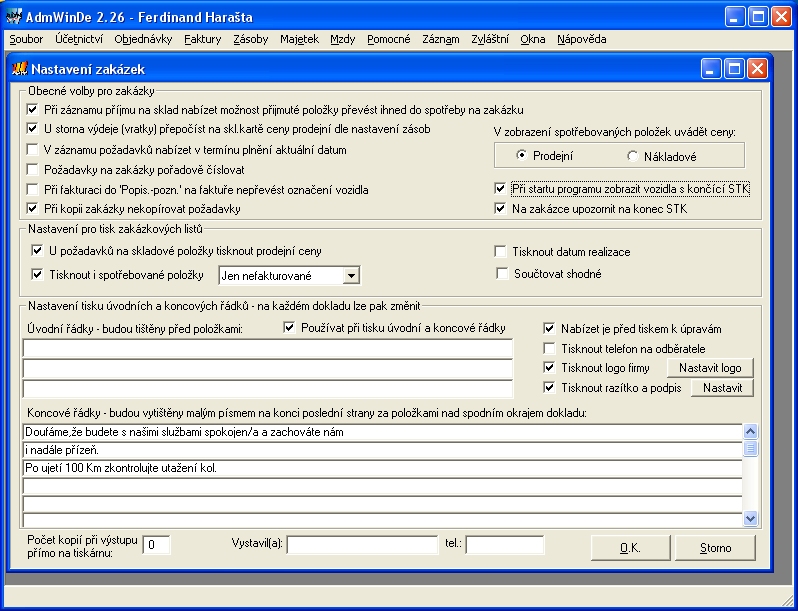Enable 'Požadavky na zakázky pořadově číslovat'
The width and height of the screenshot is (798, 611).
tap(33, 169)
